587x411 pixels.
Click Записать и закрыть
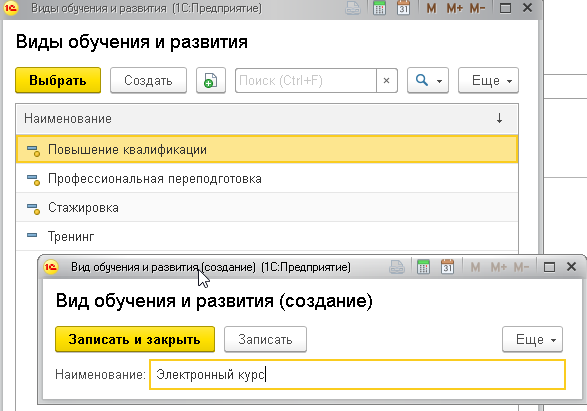[x=135, y=339]
